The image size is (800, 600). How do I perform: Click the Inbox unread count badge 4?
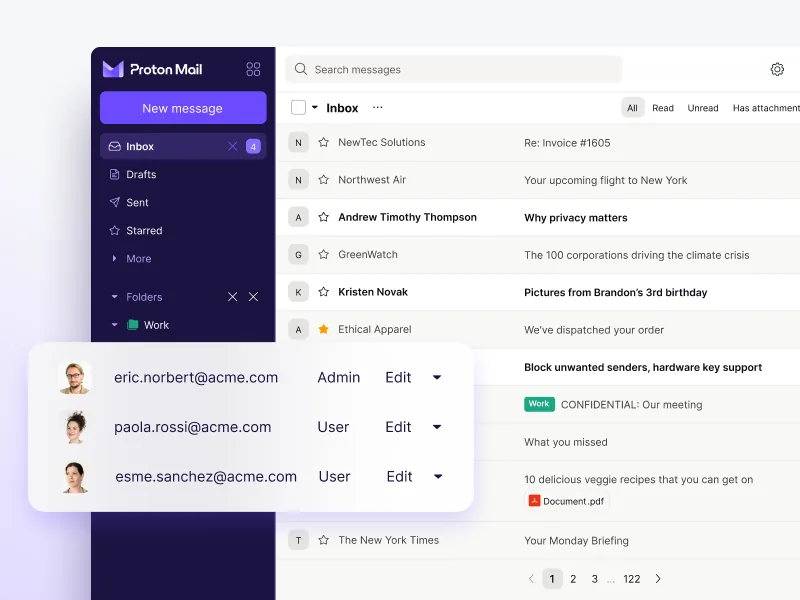pyautogui.click(x=253, y=146)
